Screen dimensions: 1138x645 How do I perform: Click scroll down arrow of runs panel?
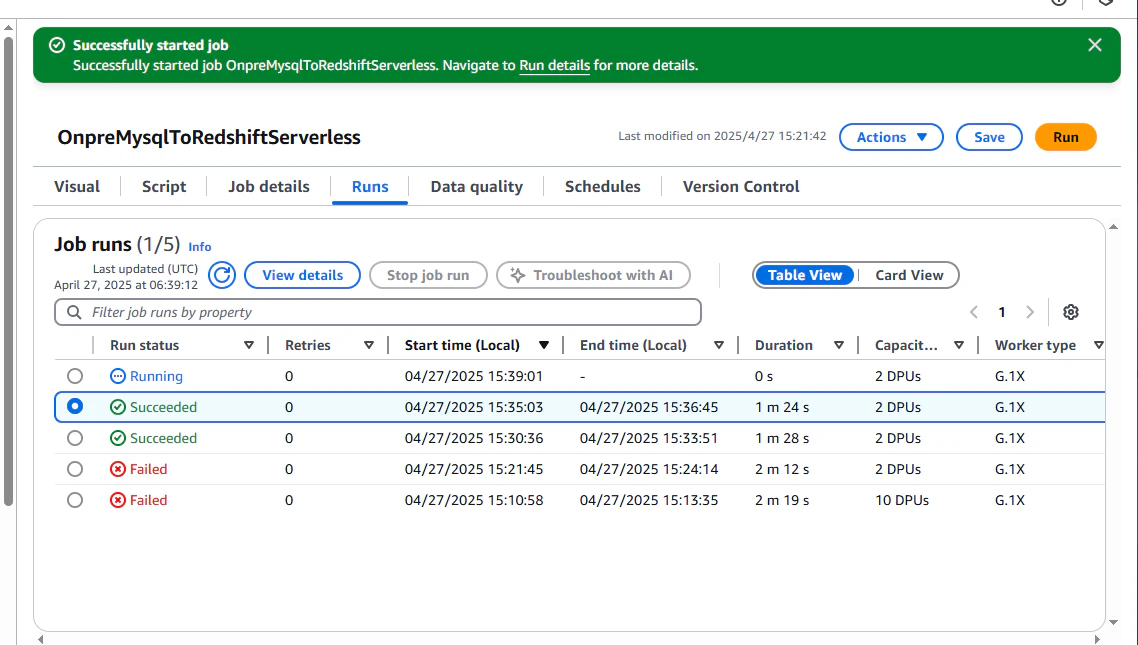pos(1113,623)
